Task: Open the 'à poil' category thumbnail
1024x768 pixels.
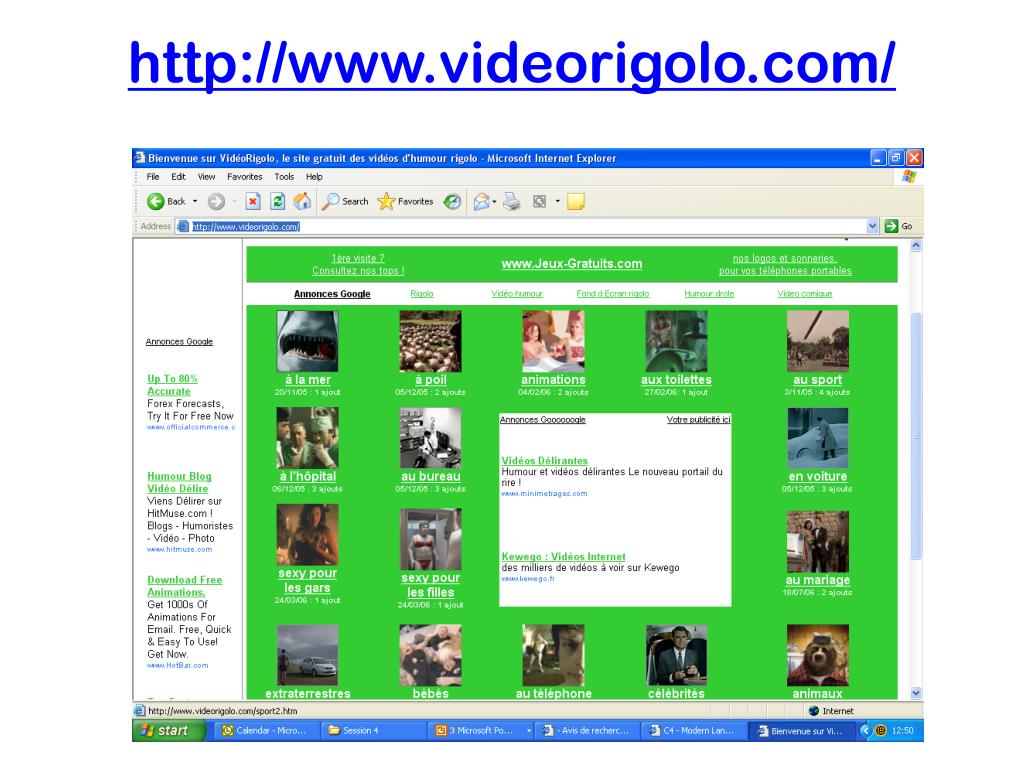Action: click(x=430, y=341)
